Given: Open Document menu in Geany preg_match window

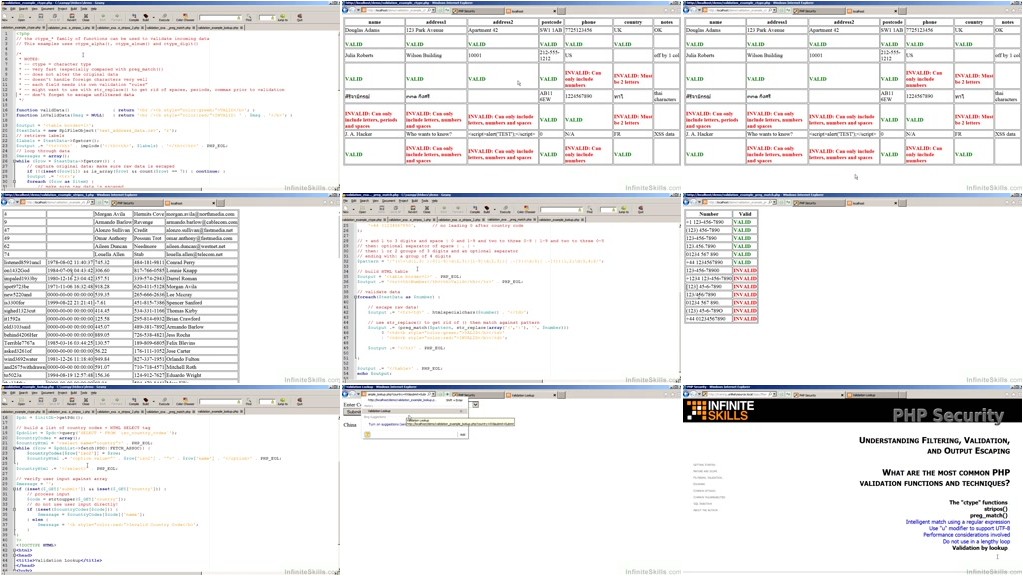Looking at the screenshot, I should [x=389, y=201].
